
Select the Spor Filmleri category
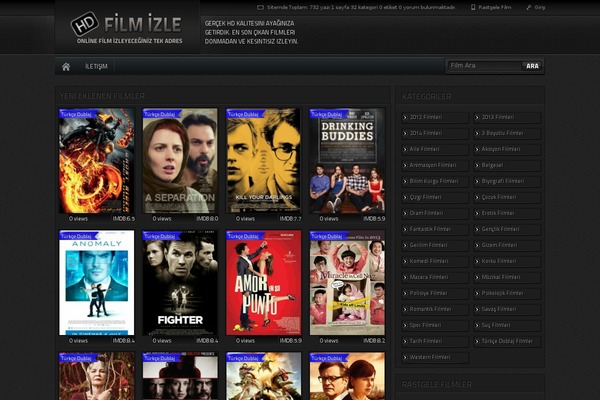click(435, 325)
